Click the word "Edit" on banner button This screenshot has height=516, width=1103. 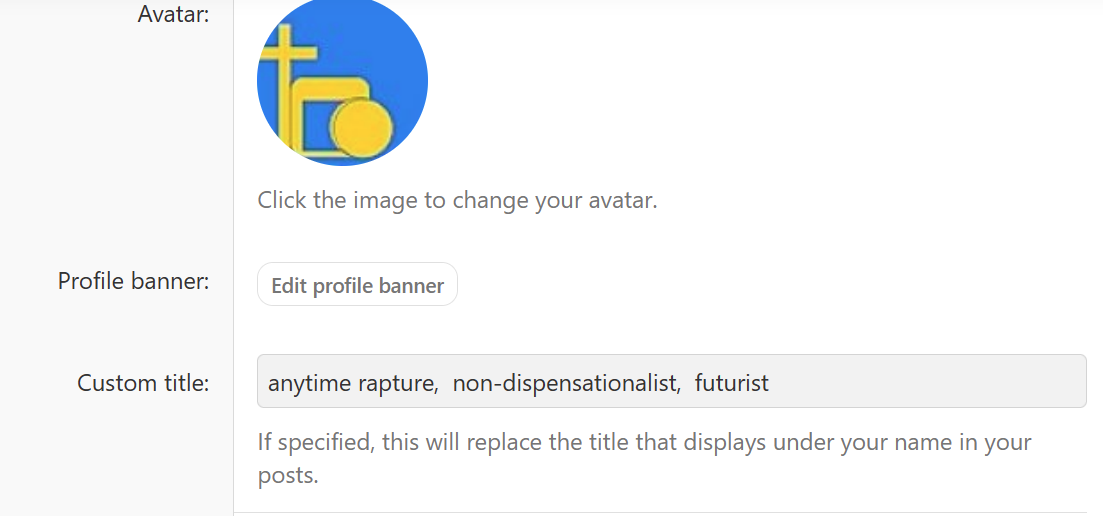click(289, 286)
